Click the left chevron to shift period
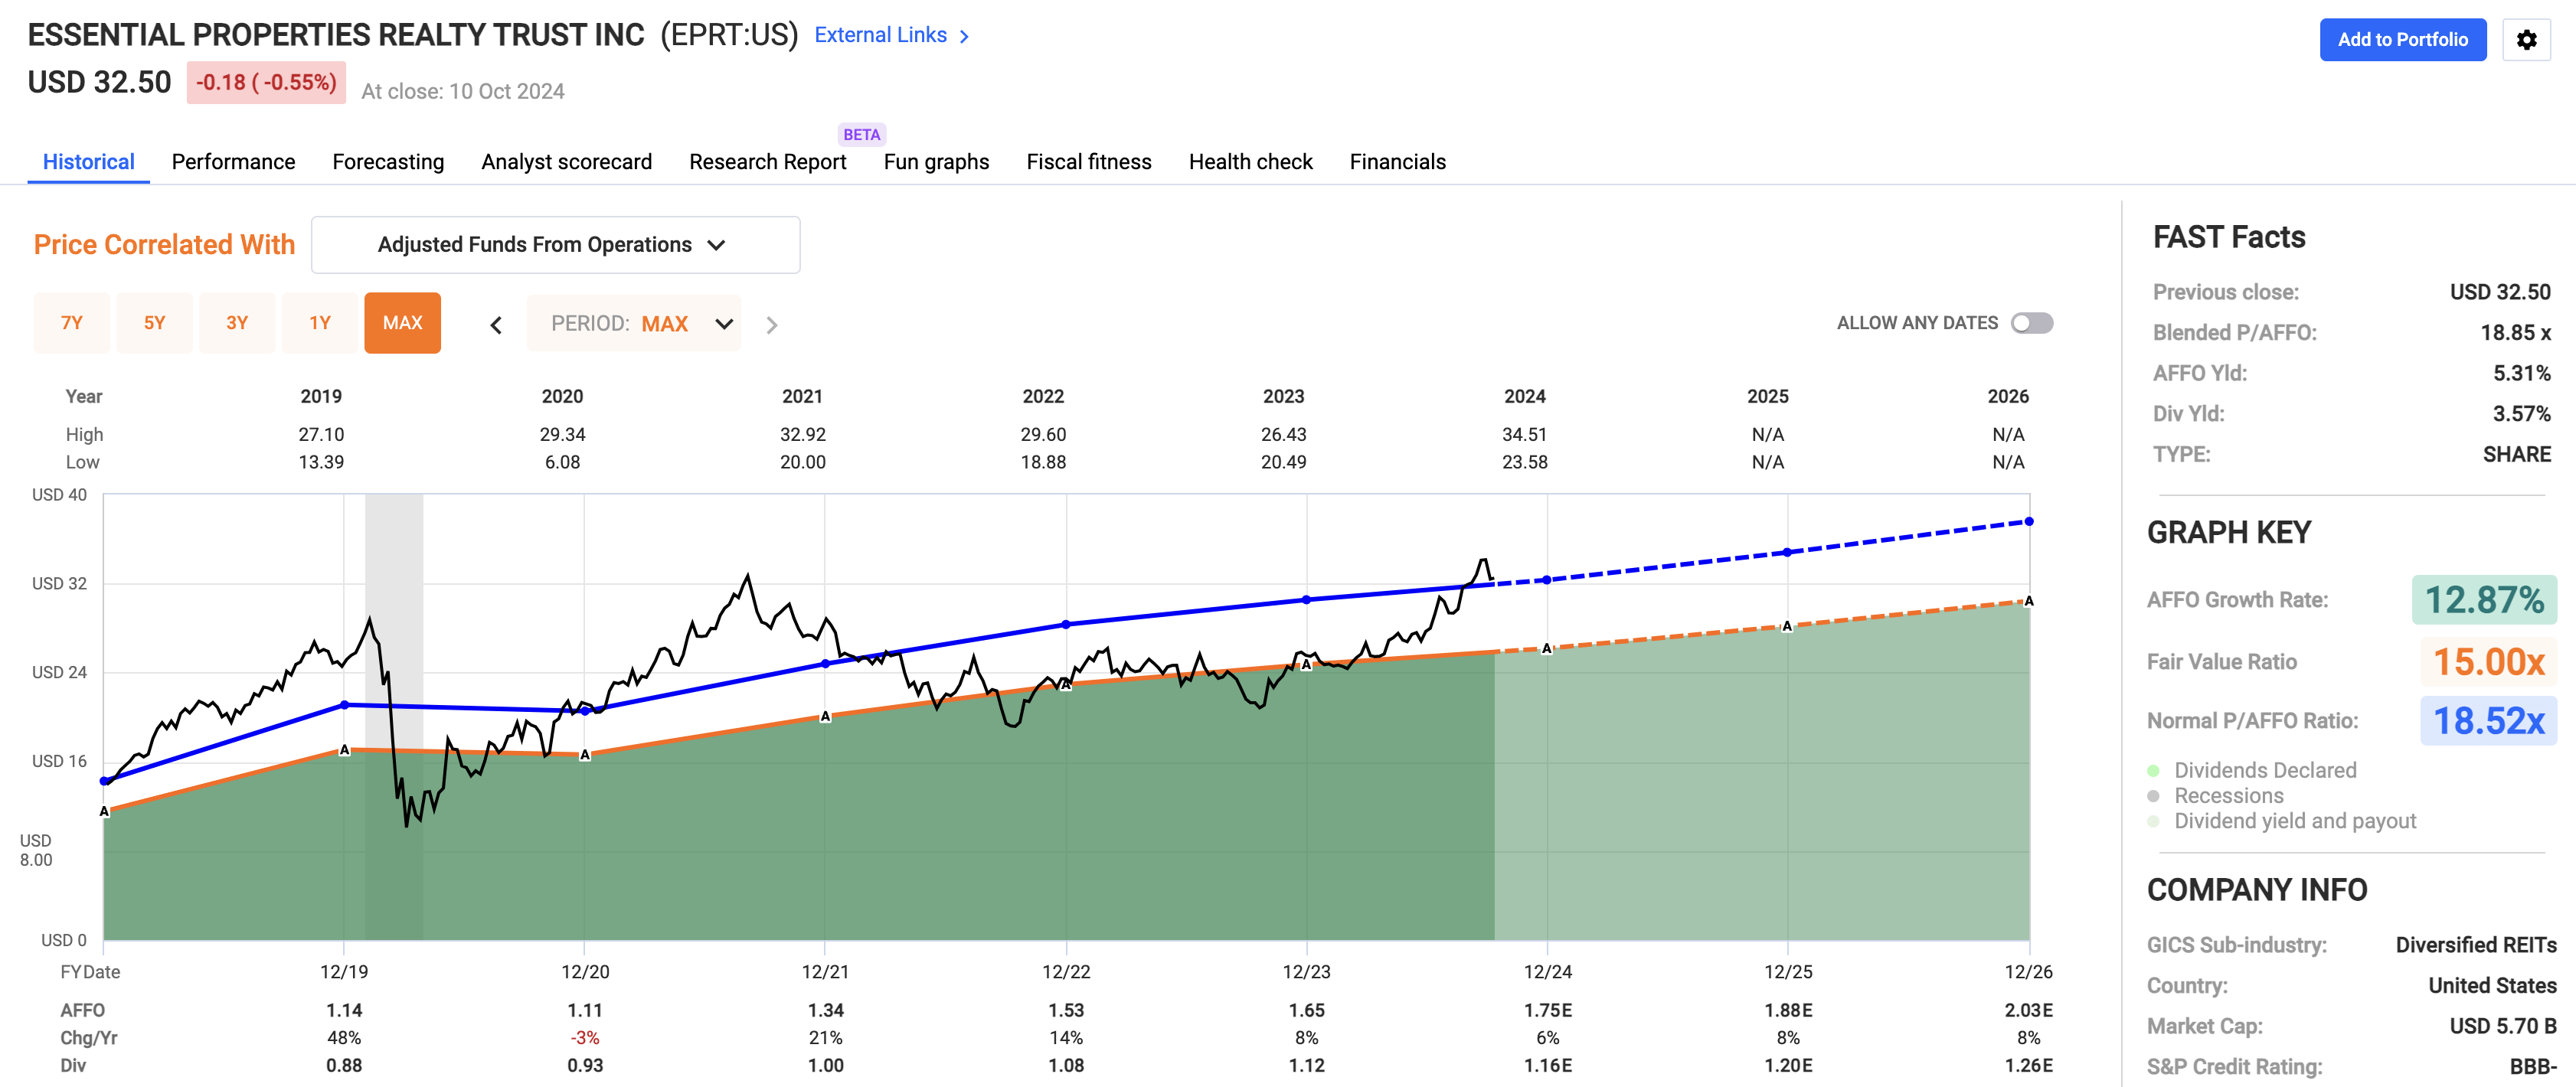 [x=496, y=323]
